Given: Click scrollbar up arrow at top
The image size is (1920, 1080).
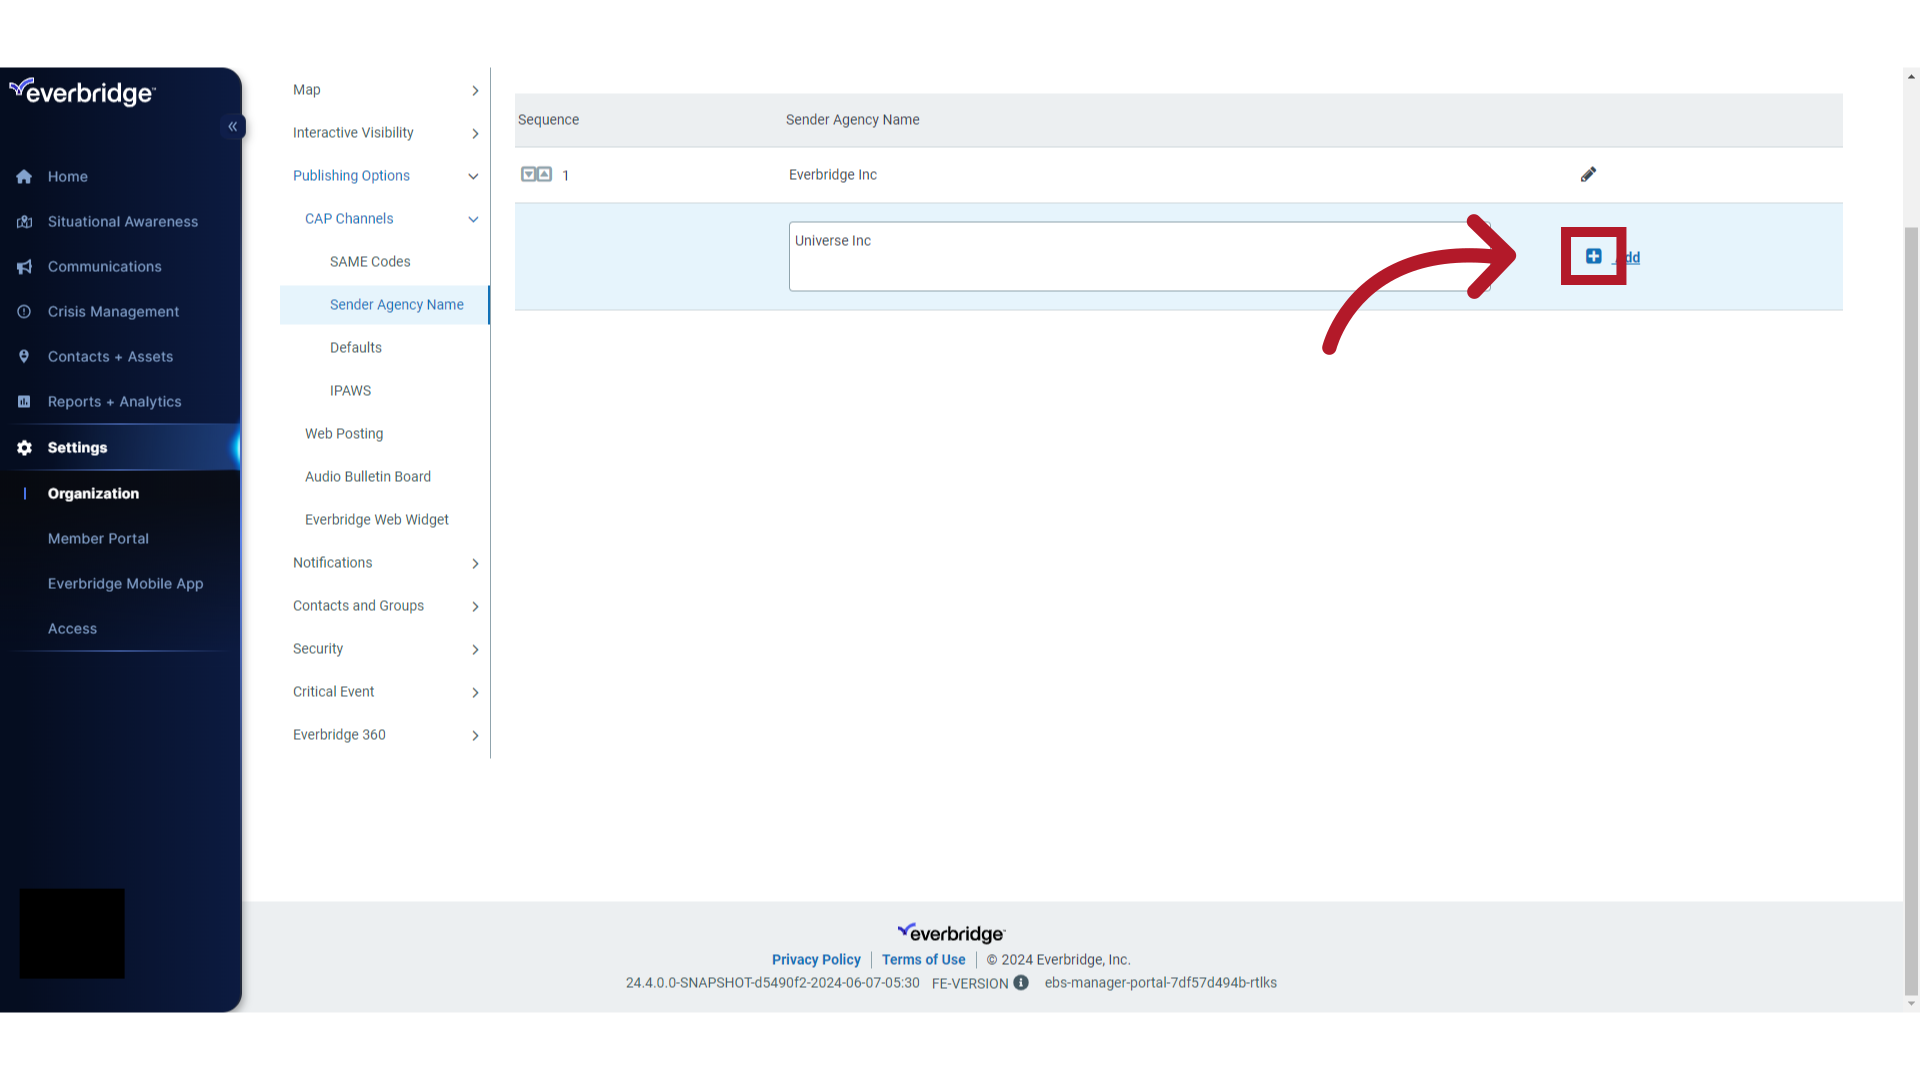Looking at the screenshot, I should (x=1912, y=76).
